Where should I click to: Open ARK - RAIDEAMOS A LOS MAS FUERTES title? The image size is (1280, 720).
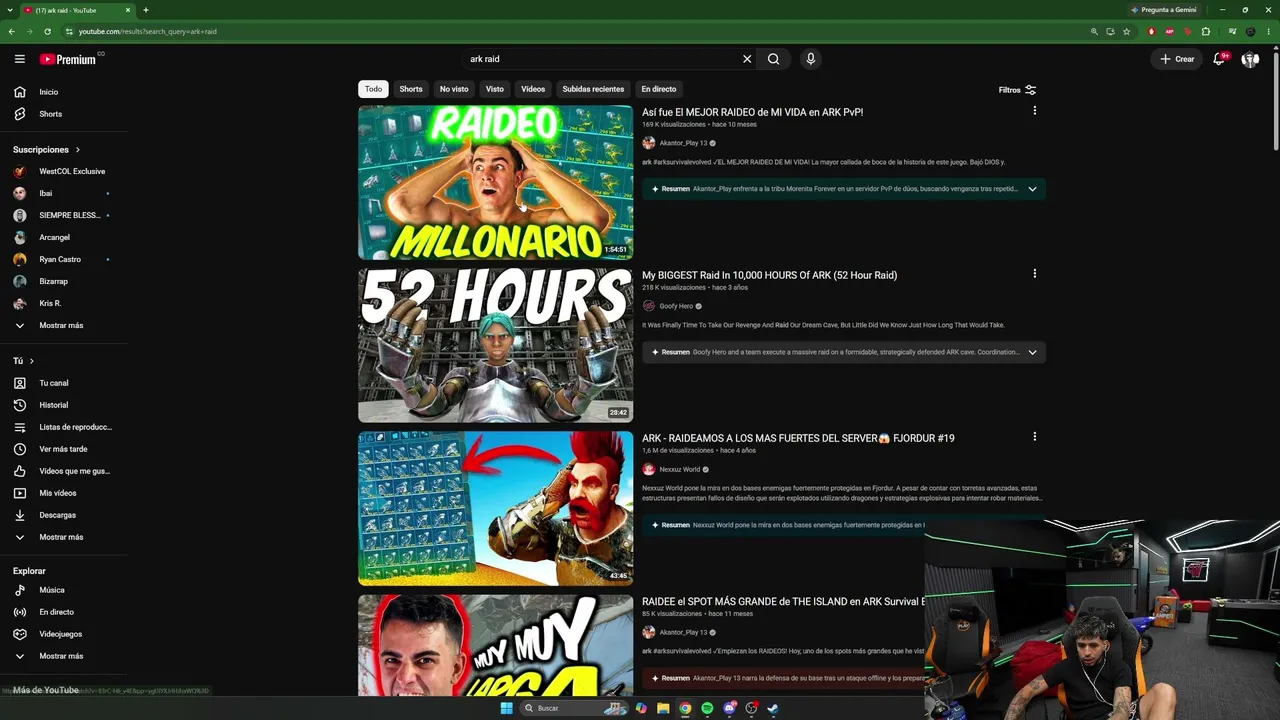click(x=798, y=438)
